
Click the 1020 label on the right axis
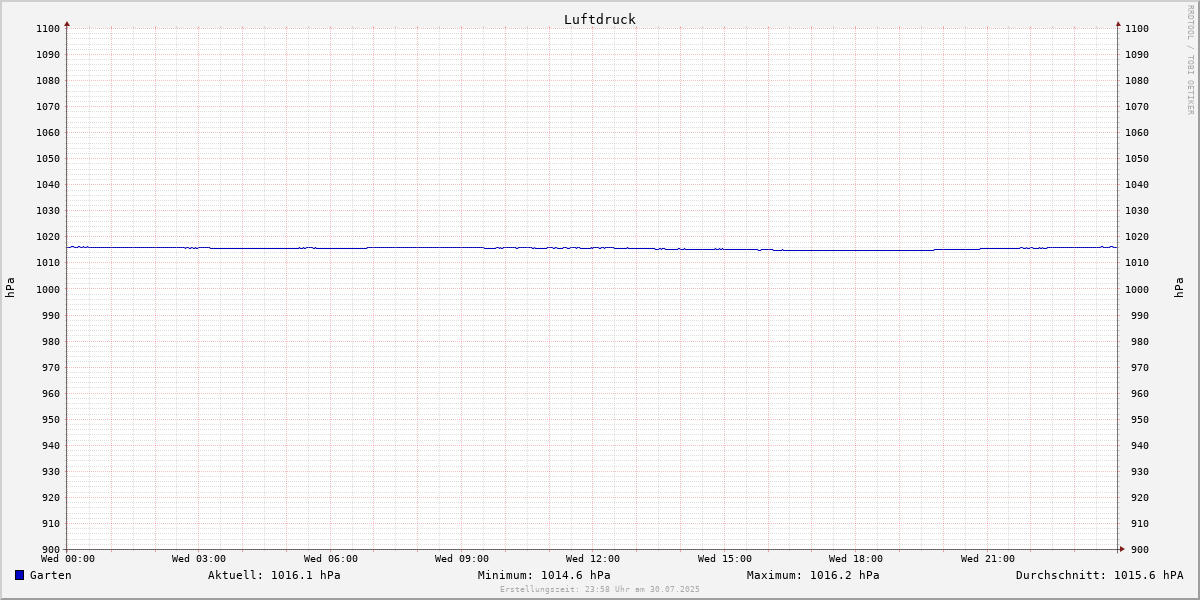(x=1137, y=237)
